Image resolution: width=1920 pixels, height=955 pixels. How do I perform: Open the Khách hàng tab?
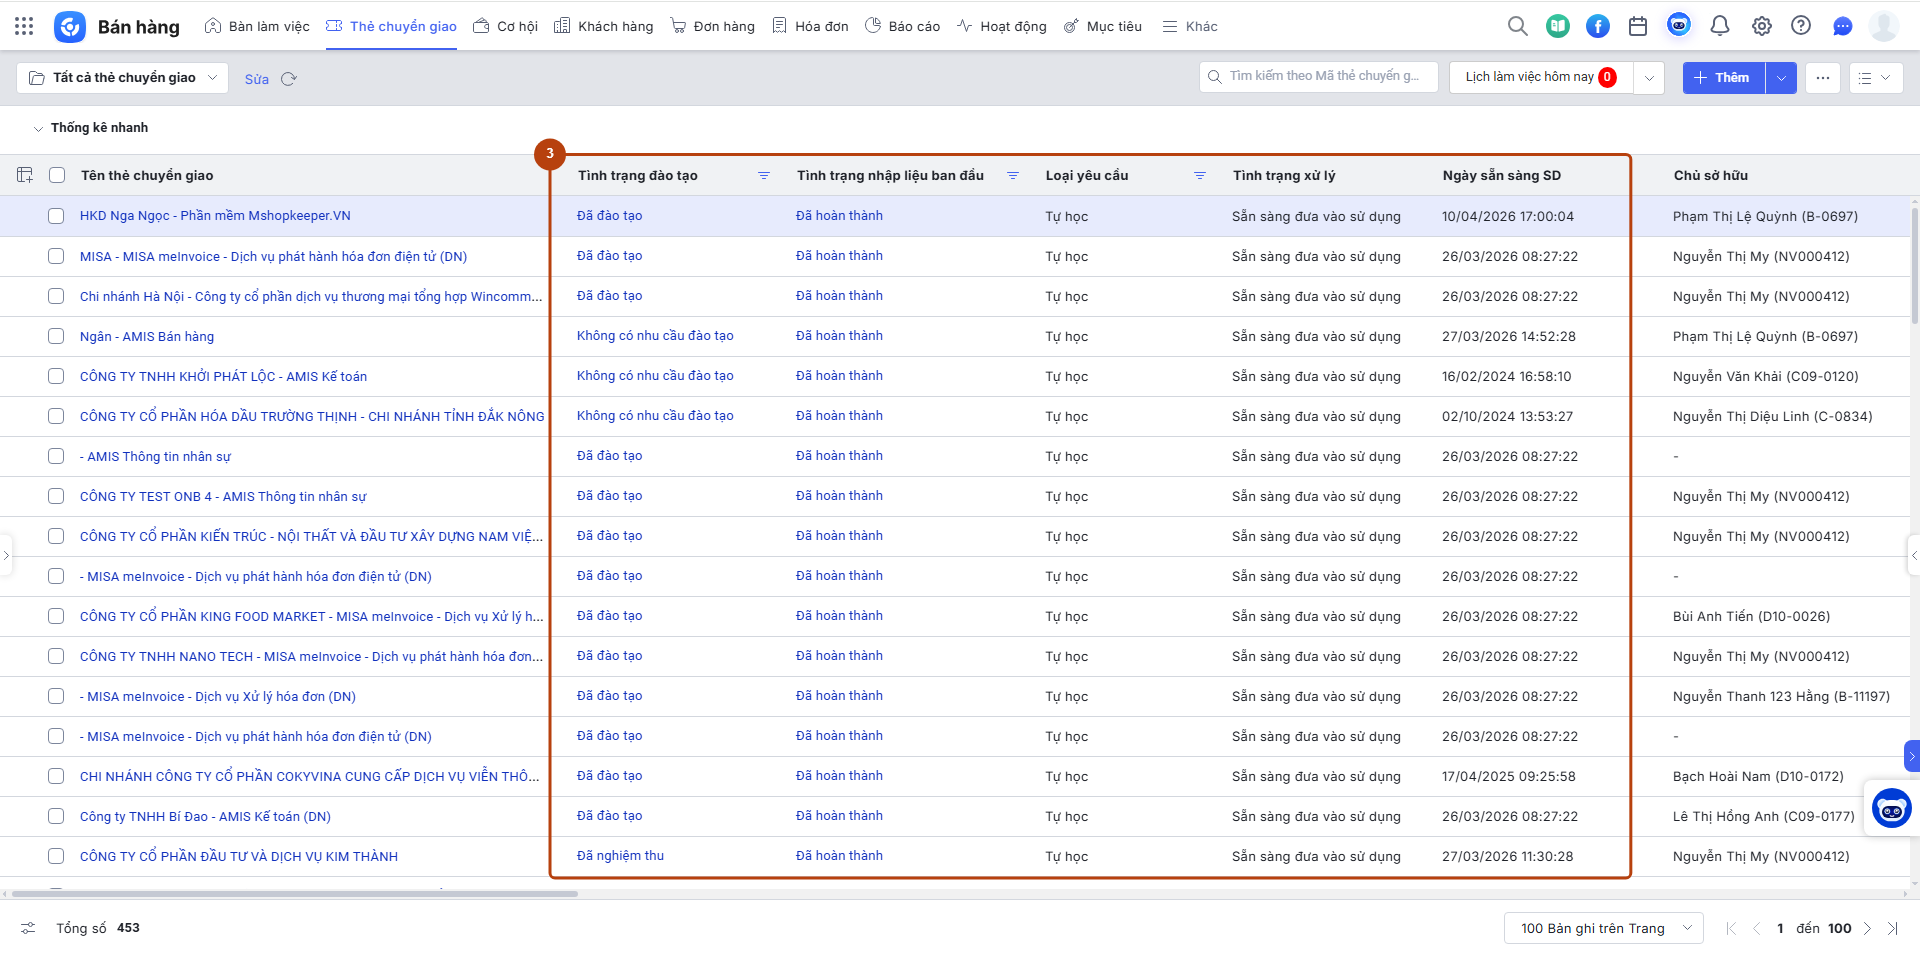pyautogui.click(x=604, y=26)
